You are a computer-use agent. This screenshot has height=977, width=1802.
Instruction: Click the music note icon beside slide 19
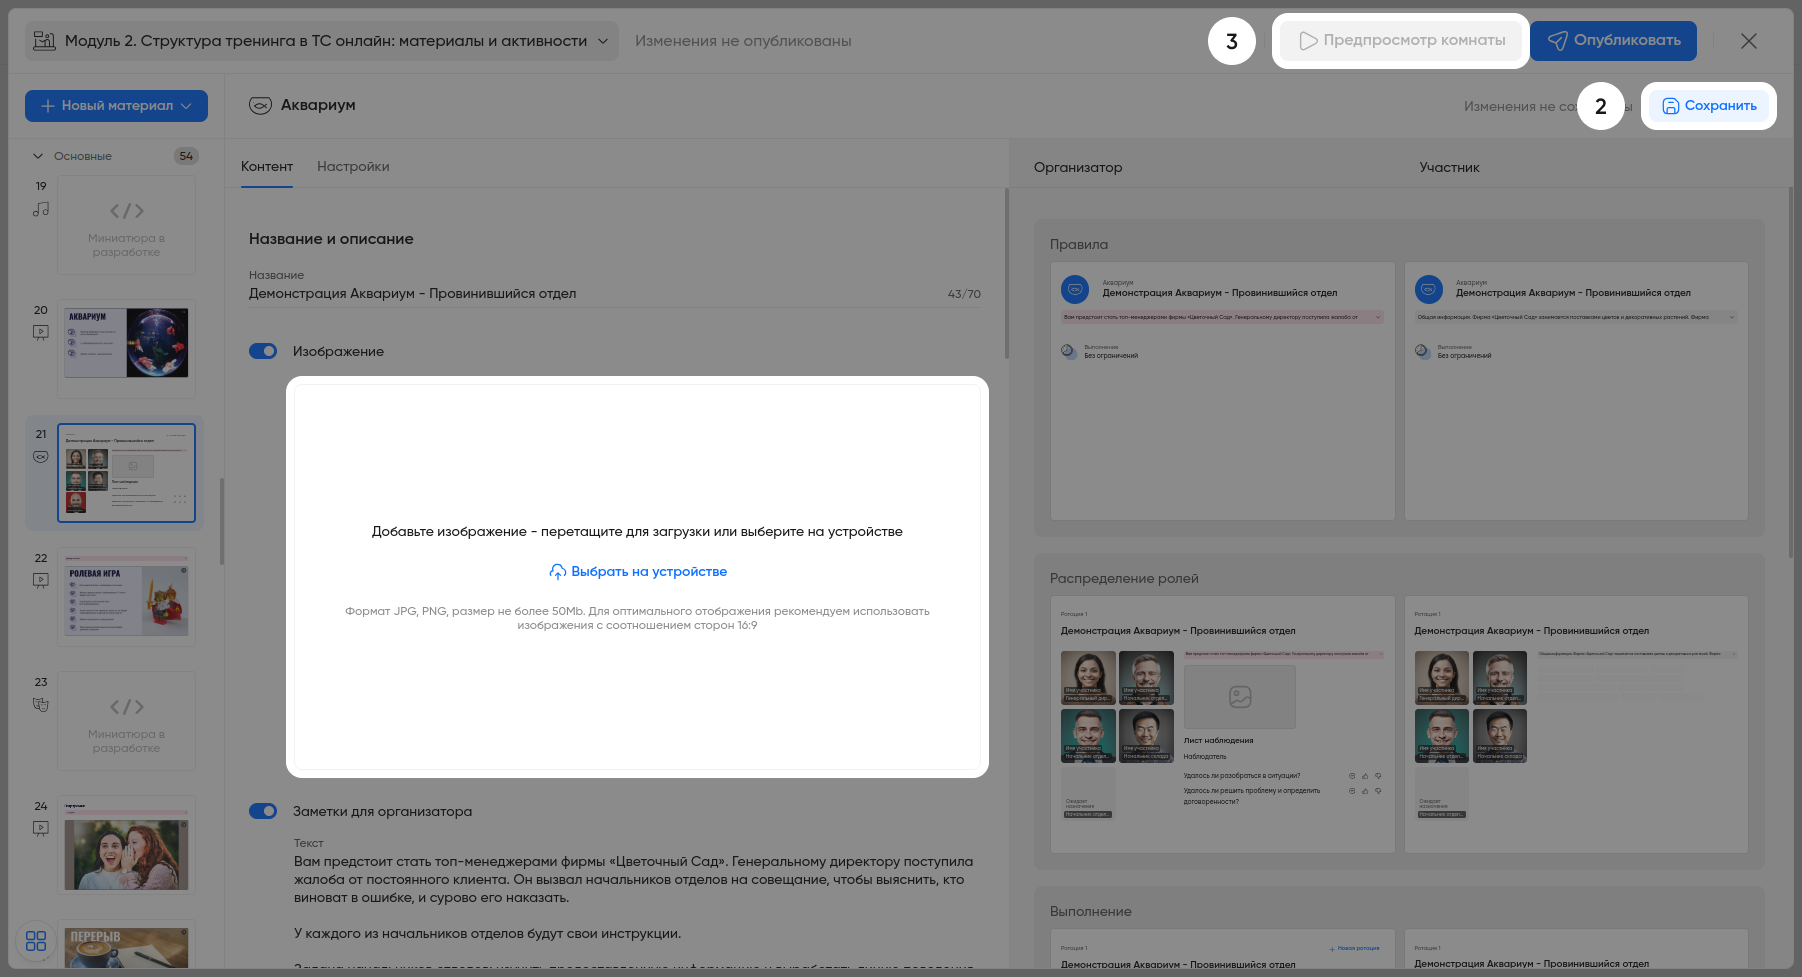click(x=40, y=209)
